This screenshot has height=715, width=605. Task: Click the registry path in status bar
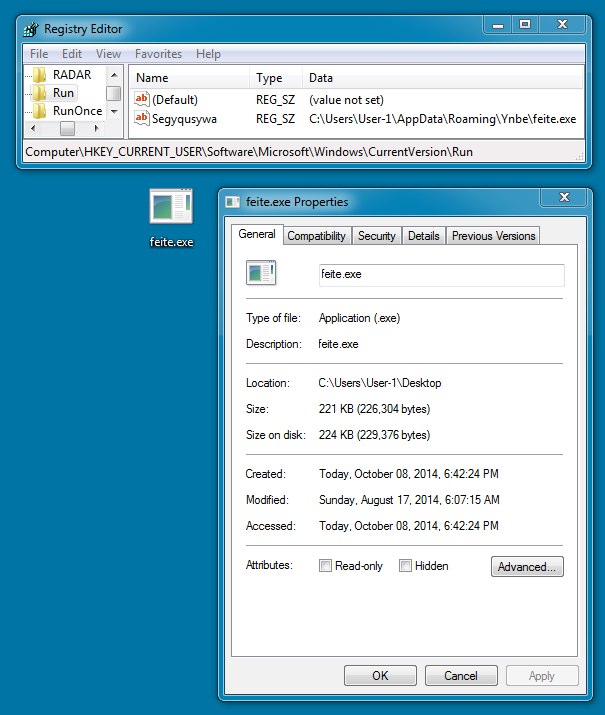[x=249, y=152]
